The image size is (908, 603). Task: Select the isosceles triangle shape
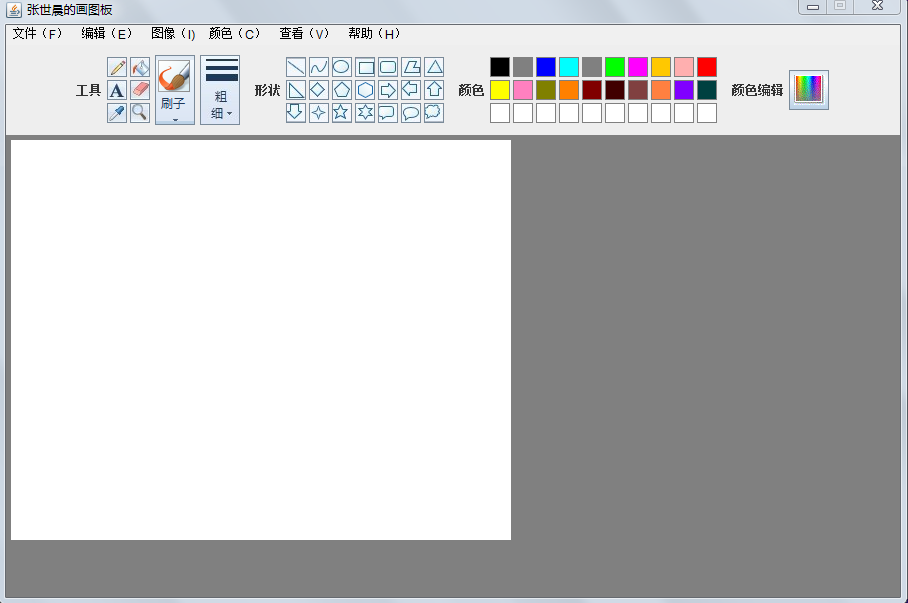pyautogui.click(x=434, y=67)
